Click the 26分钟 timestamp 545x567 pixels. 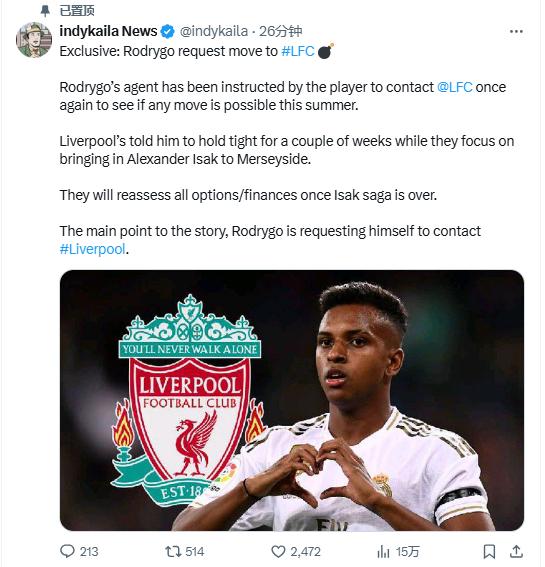click(280, 31)
